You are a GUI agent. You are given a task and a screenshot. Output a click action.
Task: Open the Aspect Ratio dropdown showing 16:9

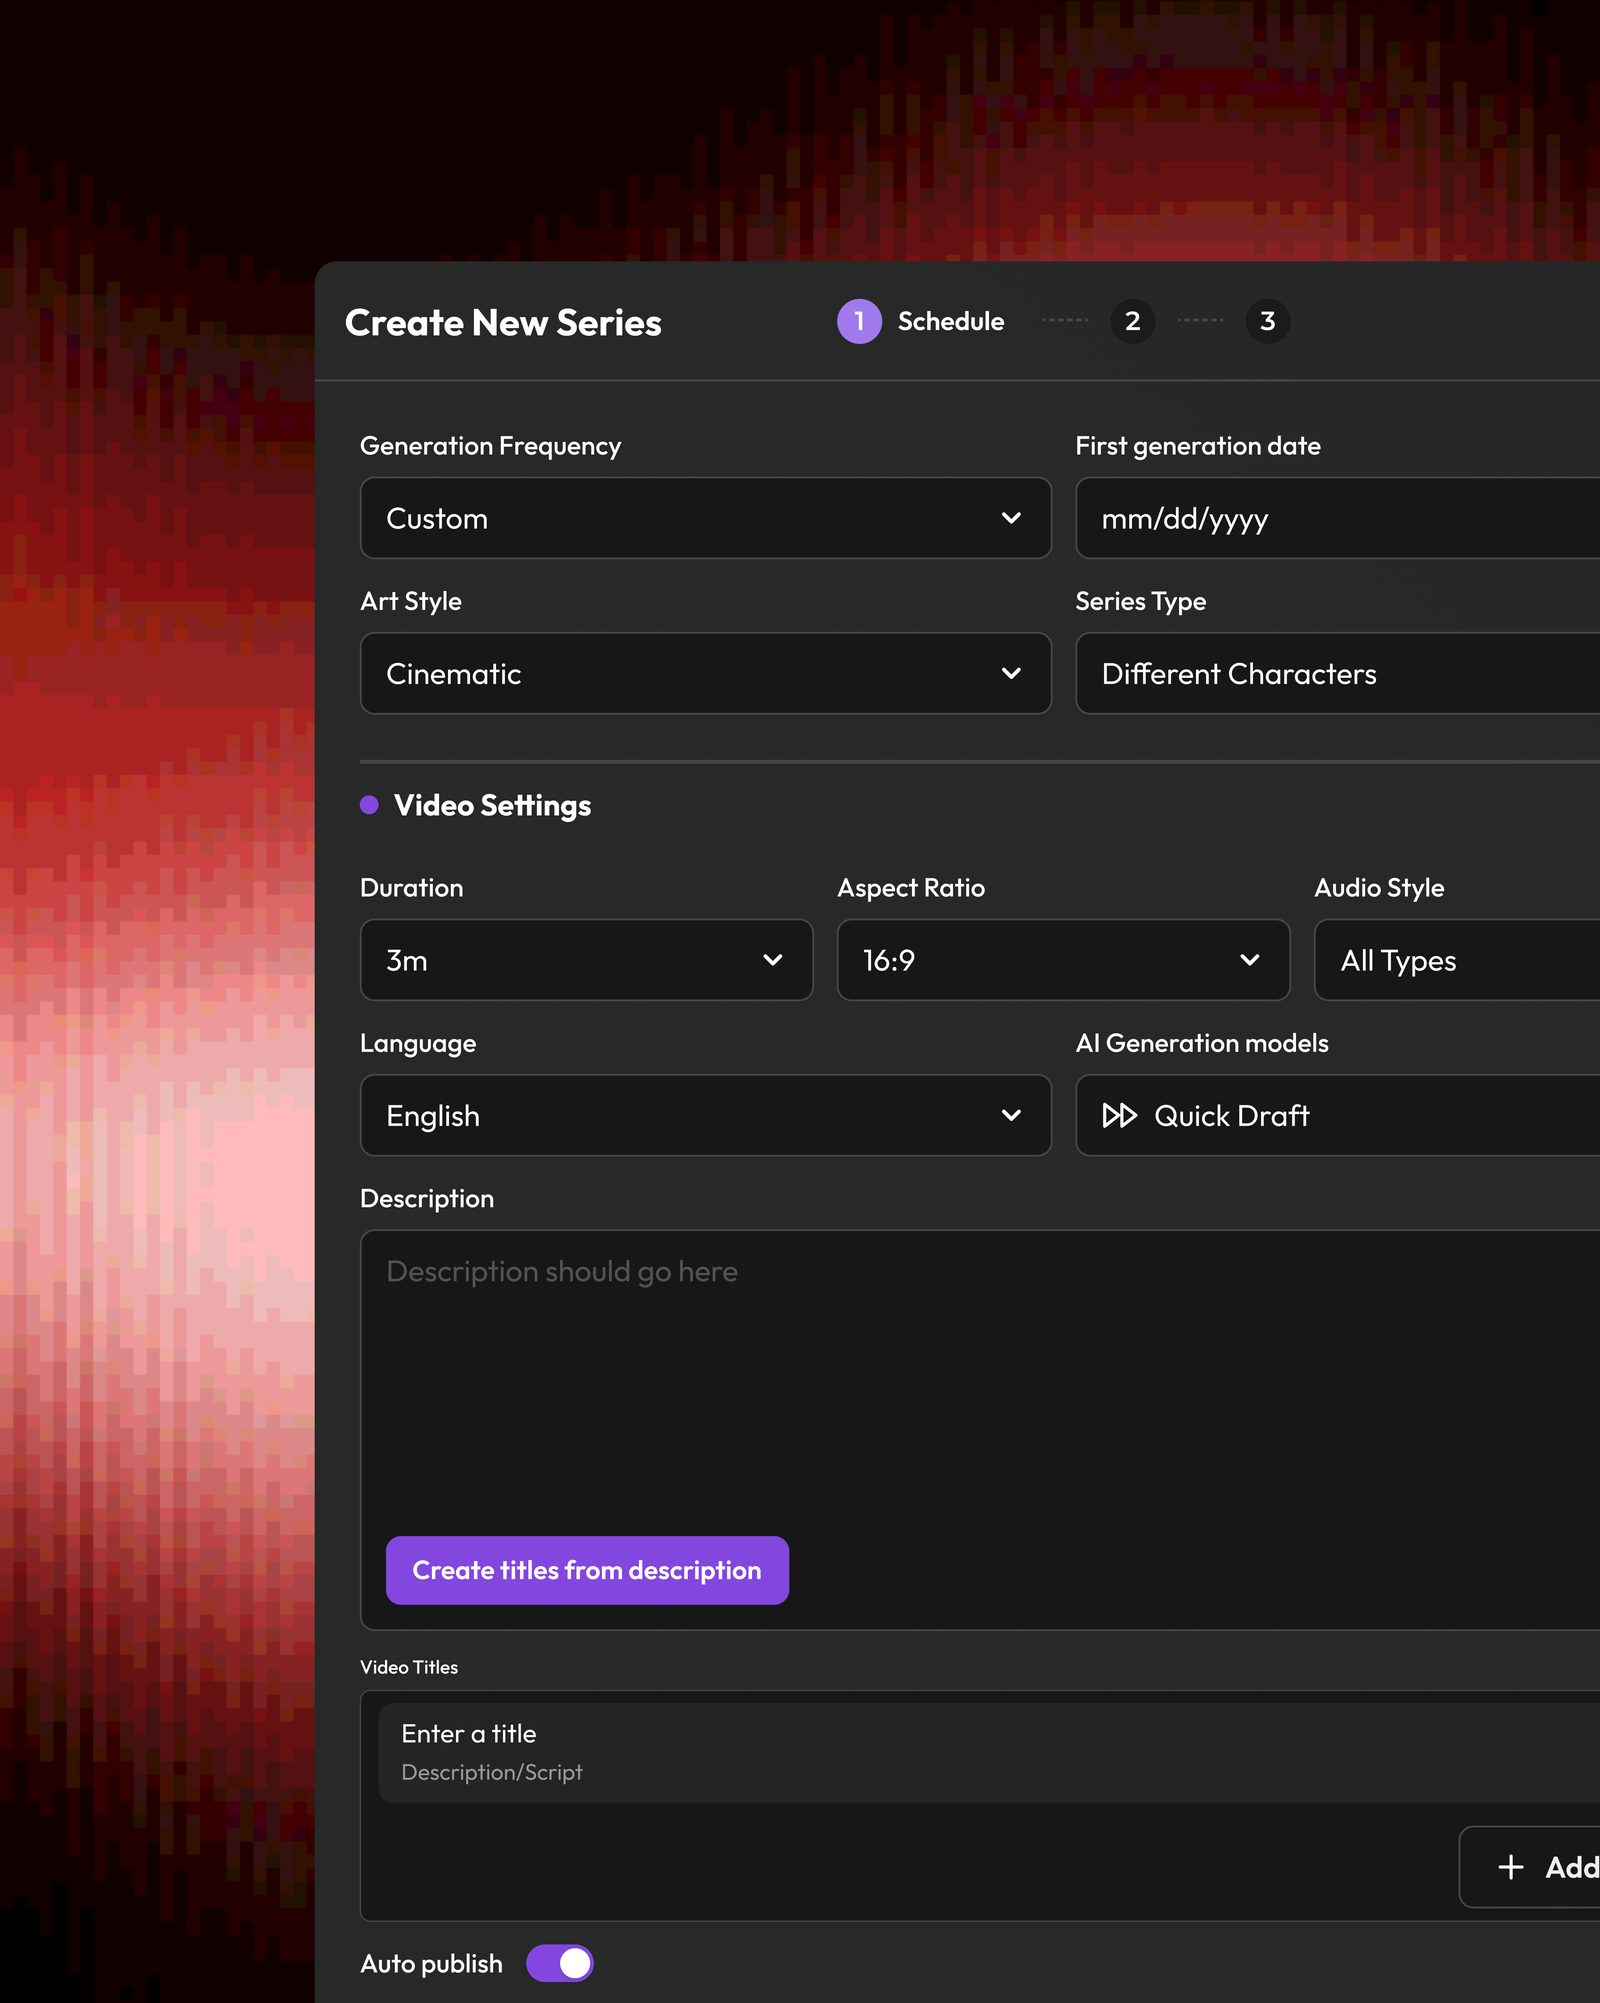[1063, 960]
